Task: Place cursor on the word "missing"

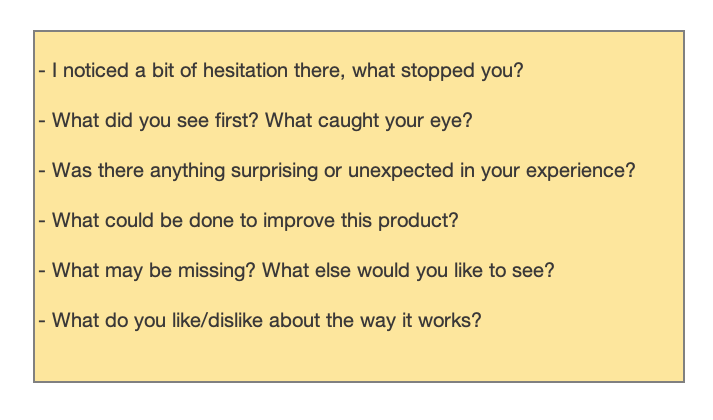Action: tap(186, 270)
